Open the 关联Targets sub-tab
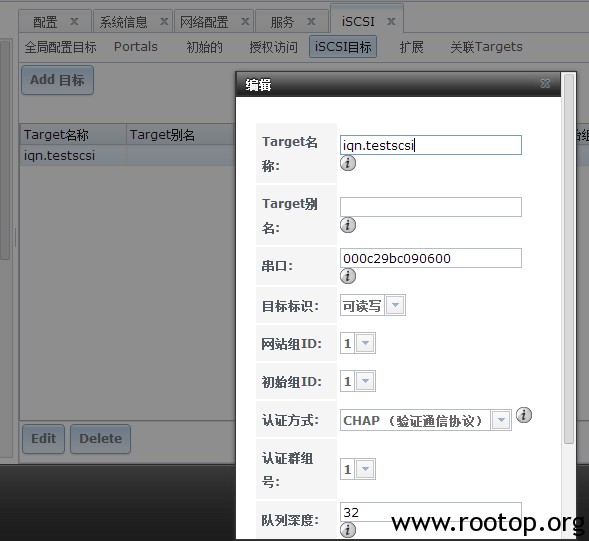 [x=486, y=47]
